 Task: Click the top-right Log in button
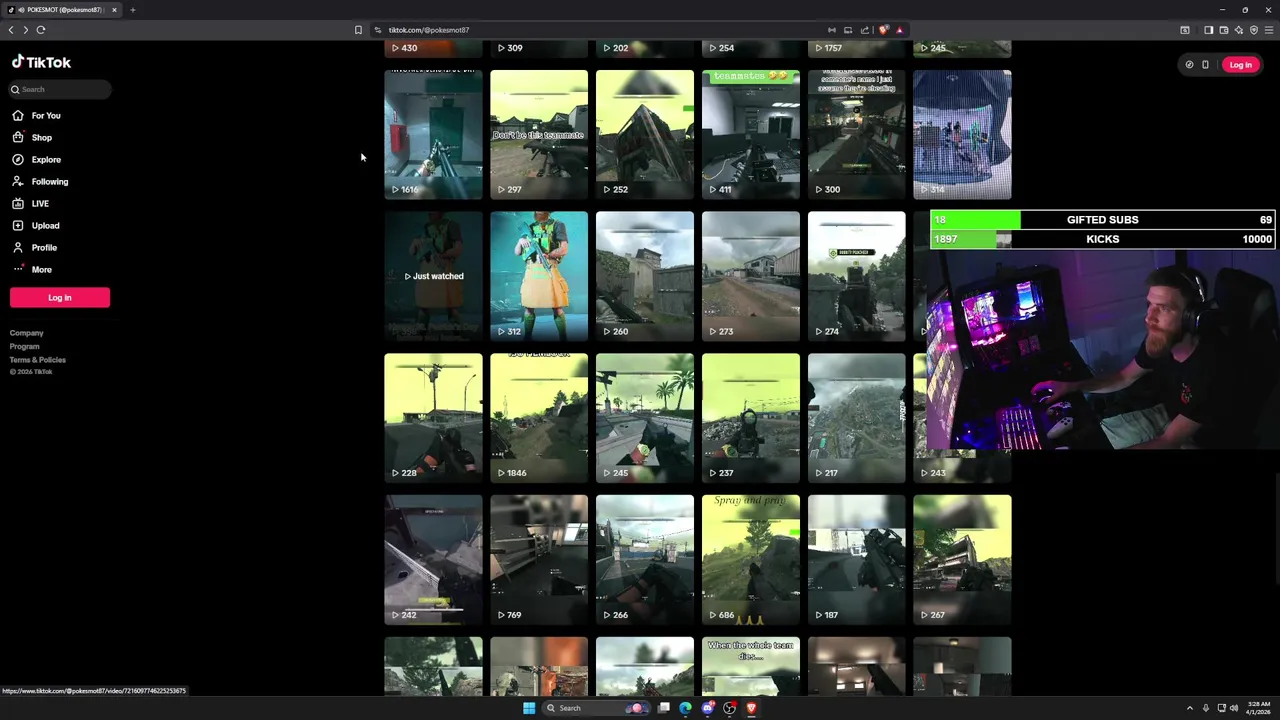coord(1240,65)
